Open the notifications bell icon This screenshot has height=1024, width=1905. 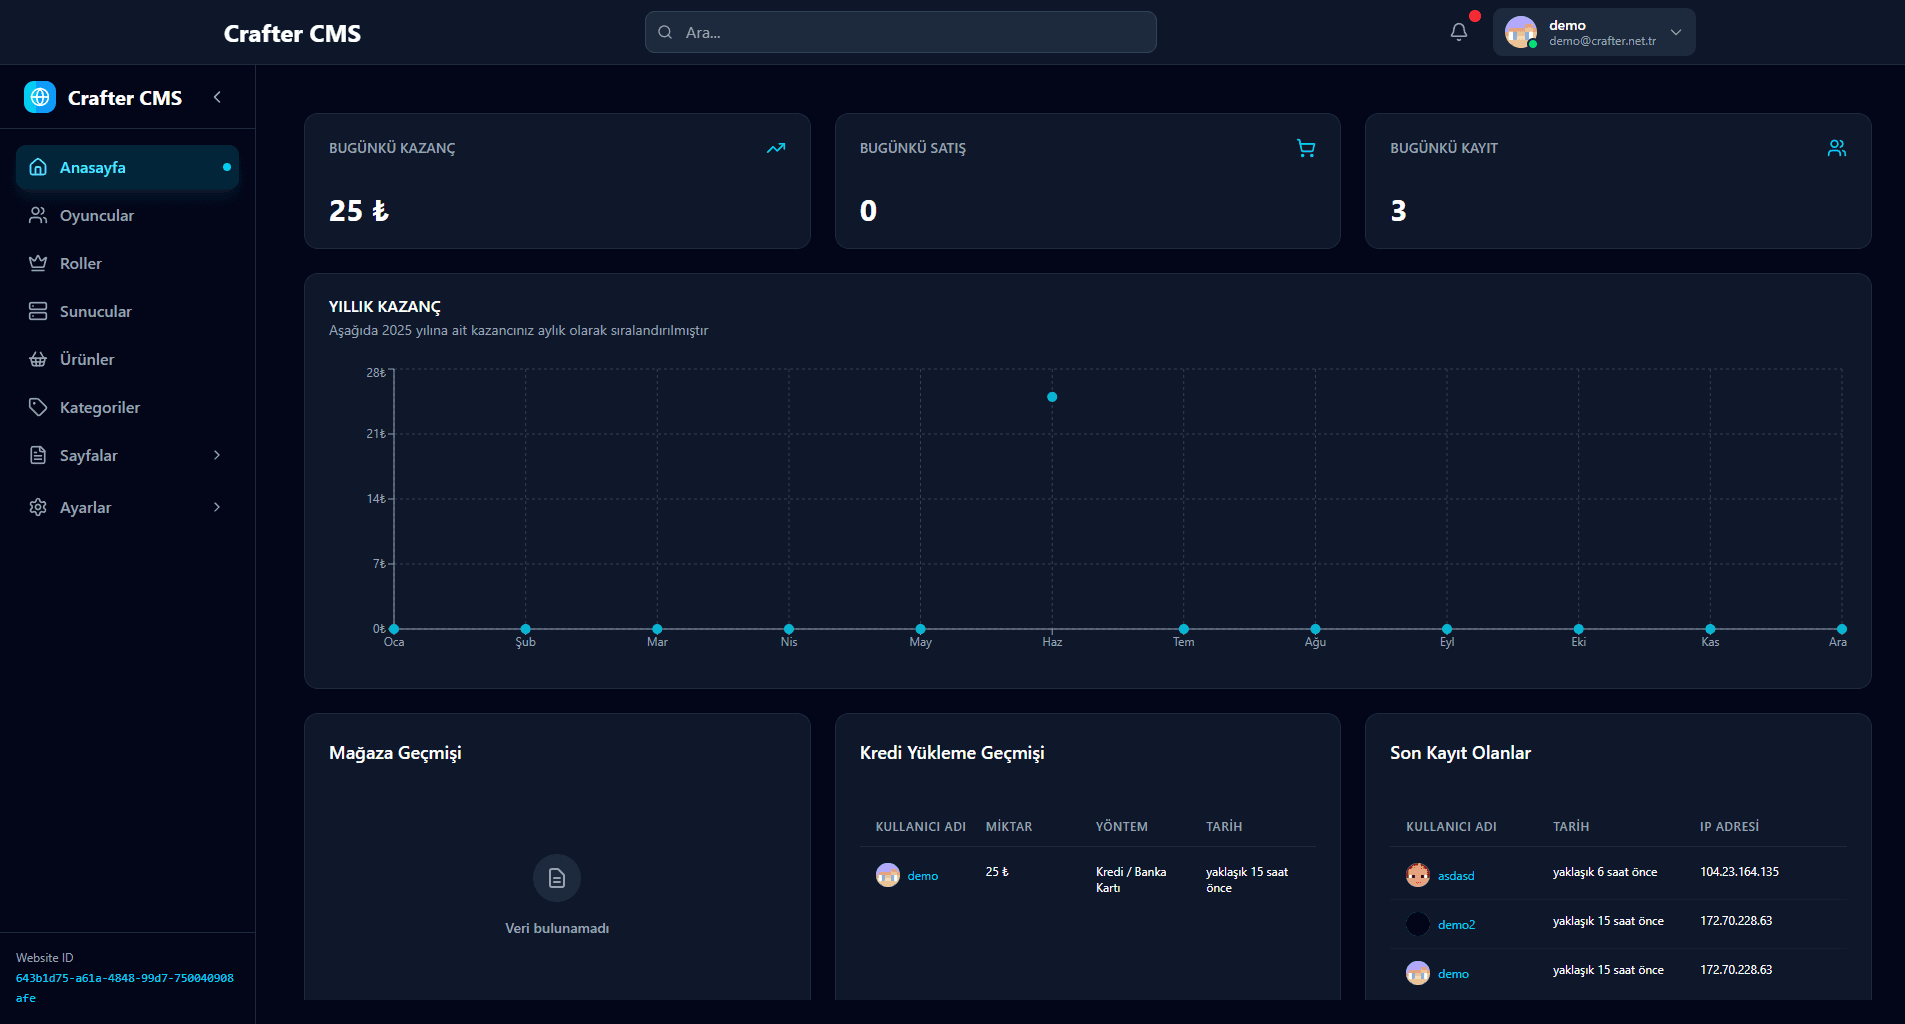pos(1459,32)
